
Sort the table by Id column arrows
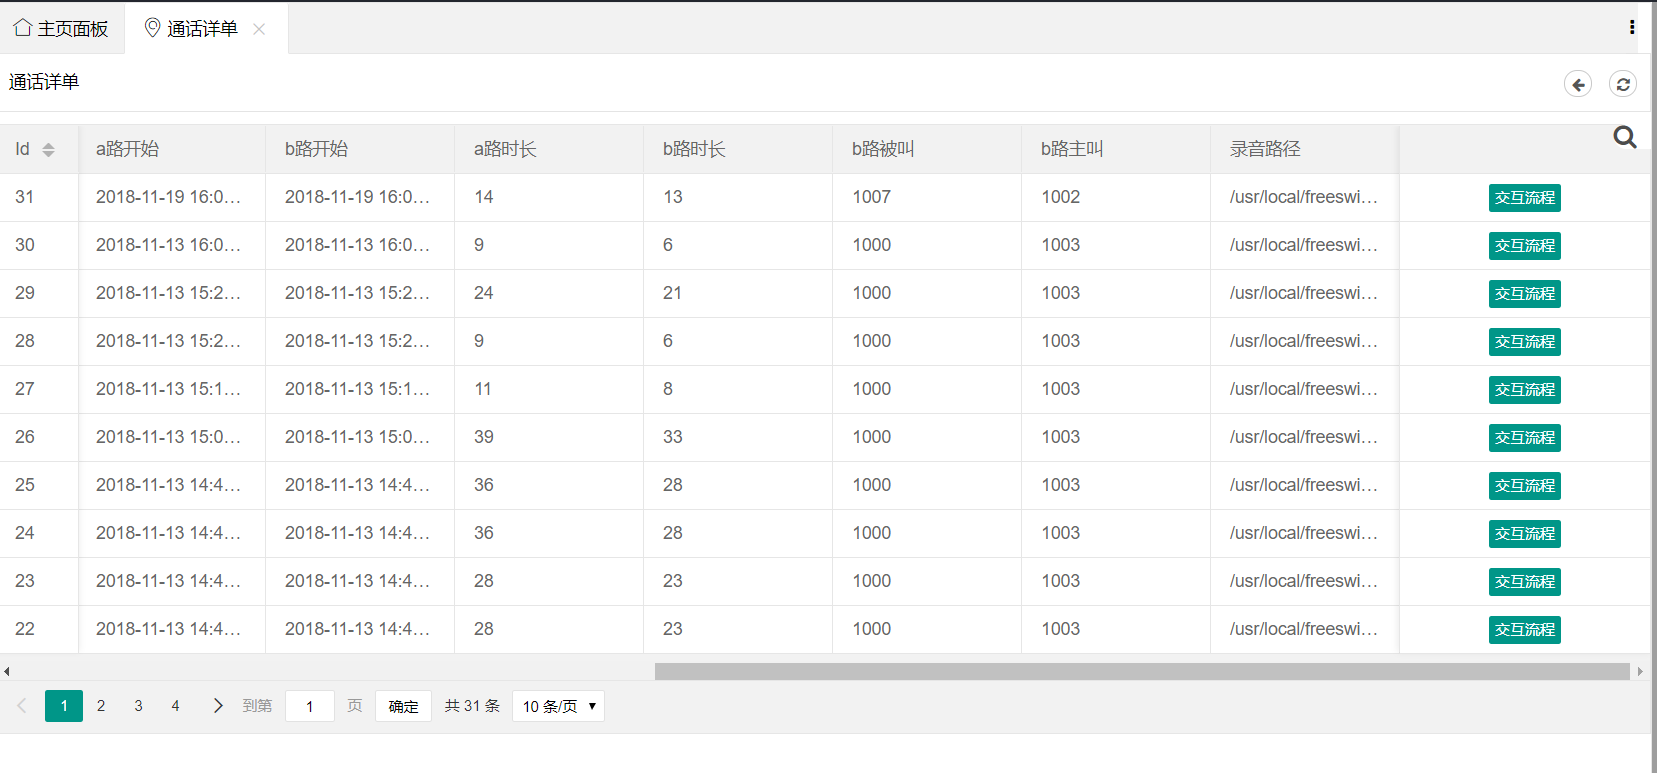pos(48,149)
